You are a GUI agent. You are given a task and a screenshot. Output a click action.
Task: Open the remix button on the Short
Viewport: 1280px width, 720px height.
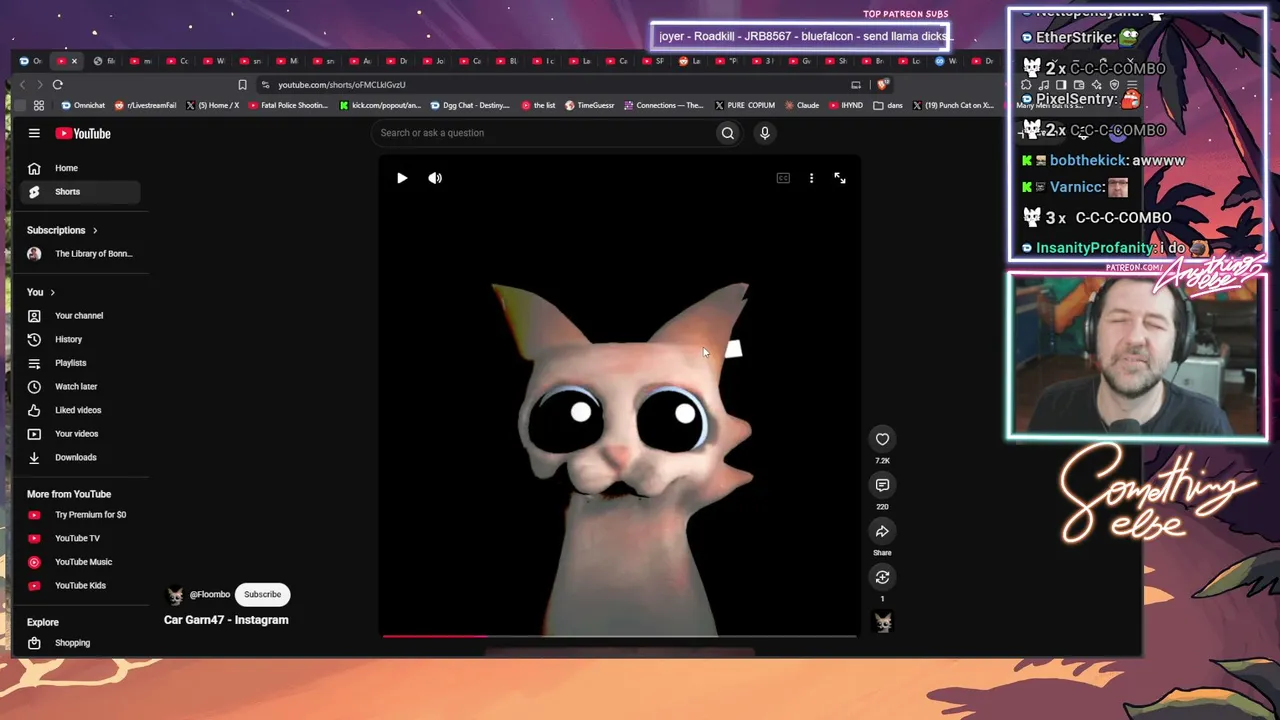tap(882, 577)
